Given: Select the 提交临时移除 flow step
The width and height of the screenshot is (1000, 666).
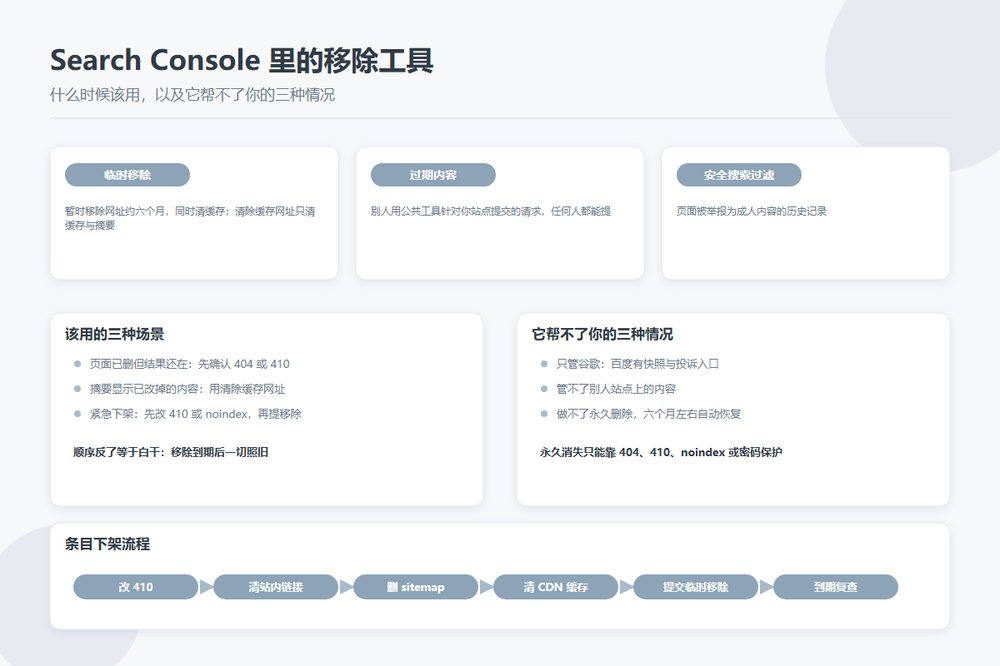Looking at the screenshot, I should point(696,587).
